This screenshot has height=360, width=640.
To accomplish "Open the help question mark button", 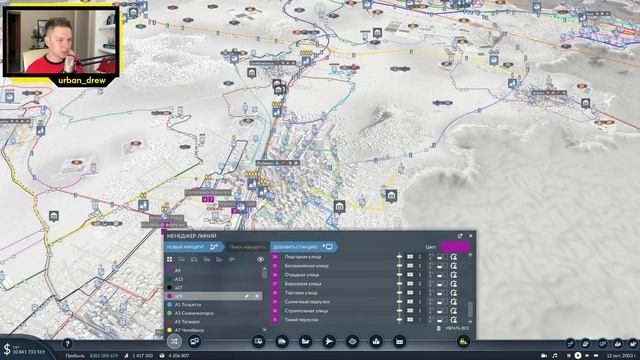I will pyautogui.click(x=67, y=344).
